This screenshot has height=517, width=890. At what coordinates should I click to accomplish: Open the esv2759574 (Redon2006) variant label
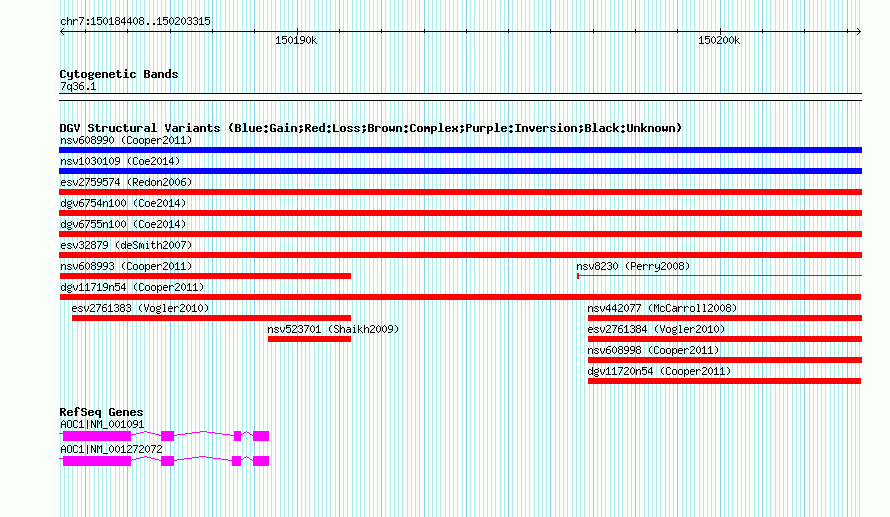coord(126,182)
